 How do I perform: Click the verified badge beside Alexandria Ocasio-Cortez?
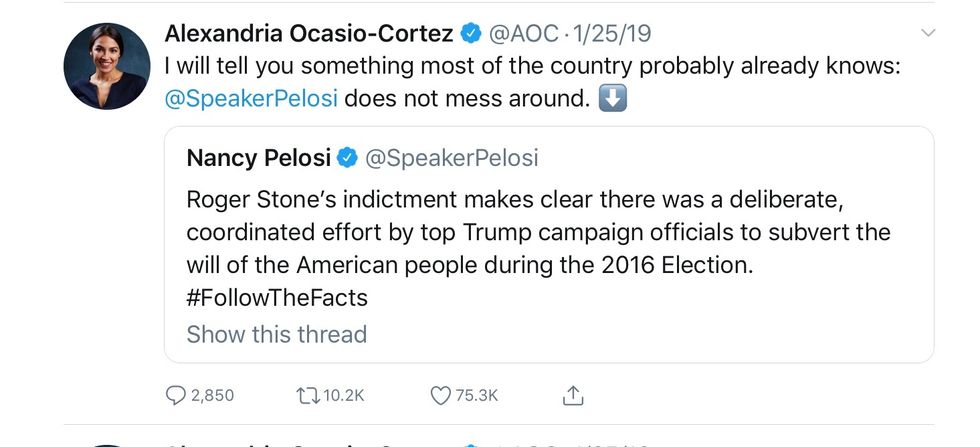[x=470, y=34]
